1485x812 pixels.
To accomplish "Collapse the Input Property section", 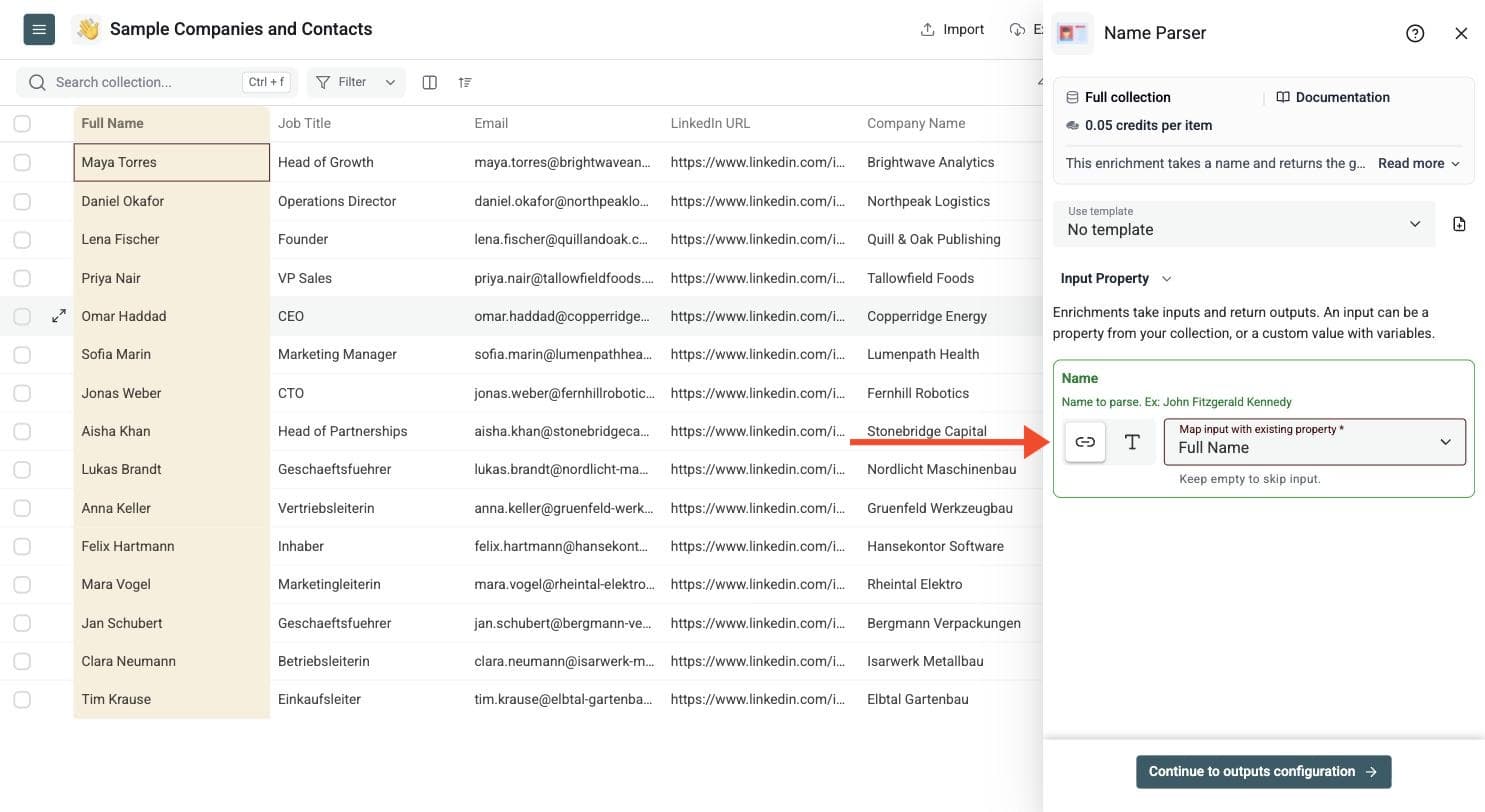I will click(x=1116, y=278).
